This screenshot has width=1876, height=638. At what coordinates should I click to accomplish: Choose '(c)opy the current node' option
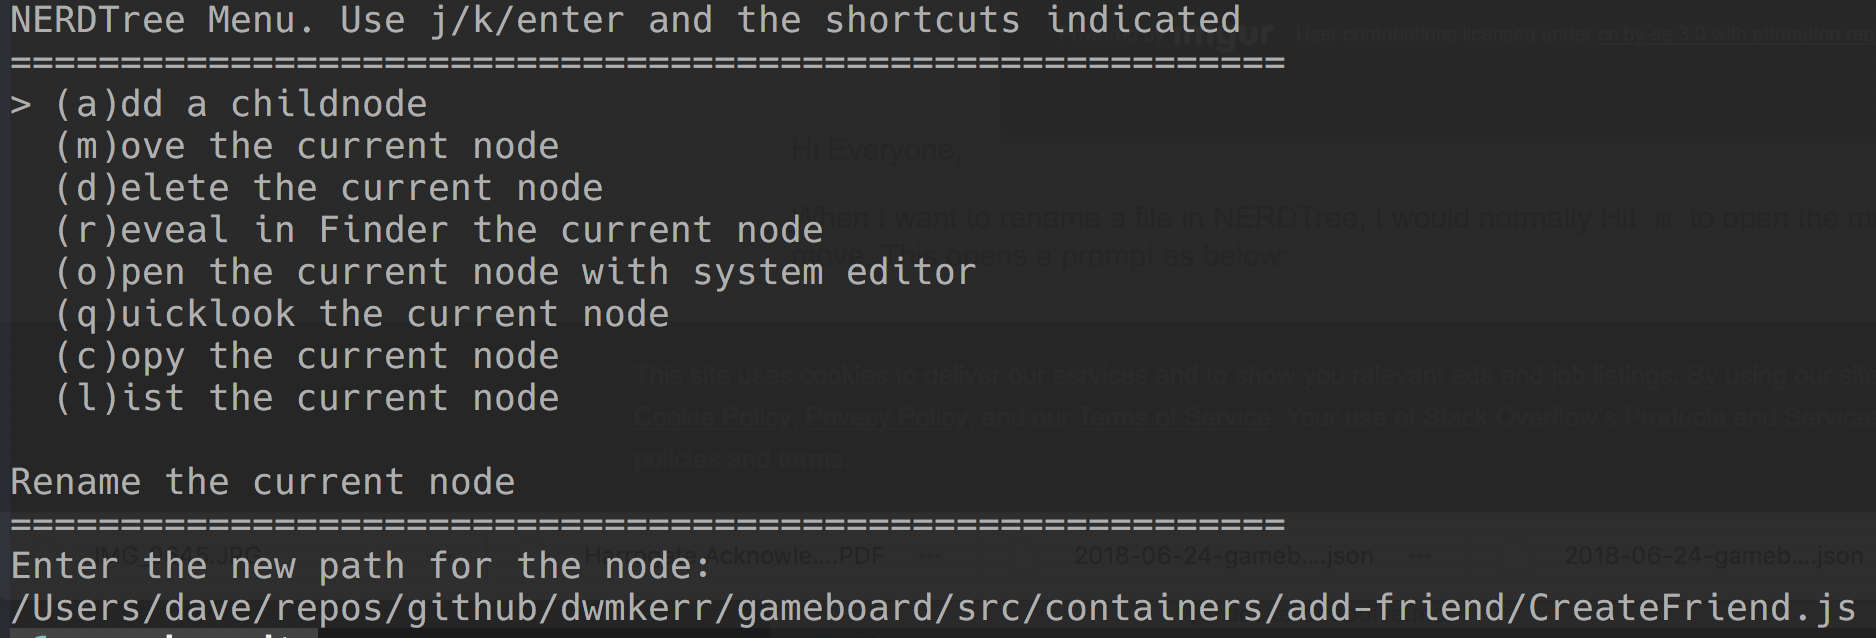click(306, 356)
